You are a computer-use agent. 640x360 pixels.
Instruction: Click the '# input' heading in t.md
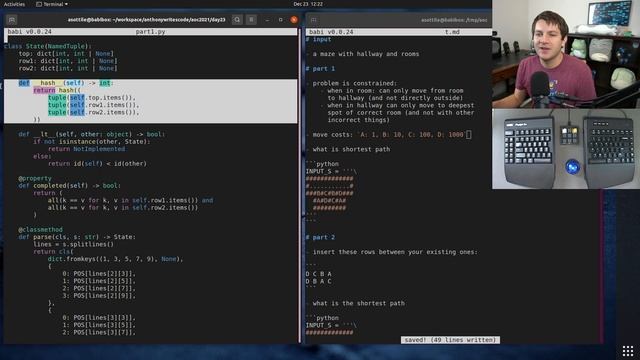point(318,39)
